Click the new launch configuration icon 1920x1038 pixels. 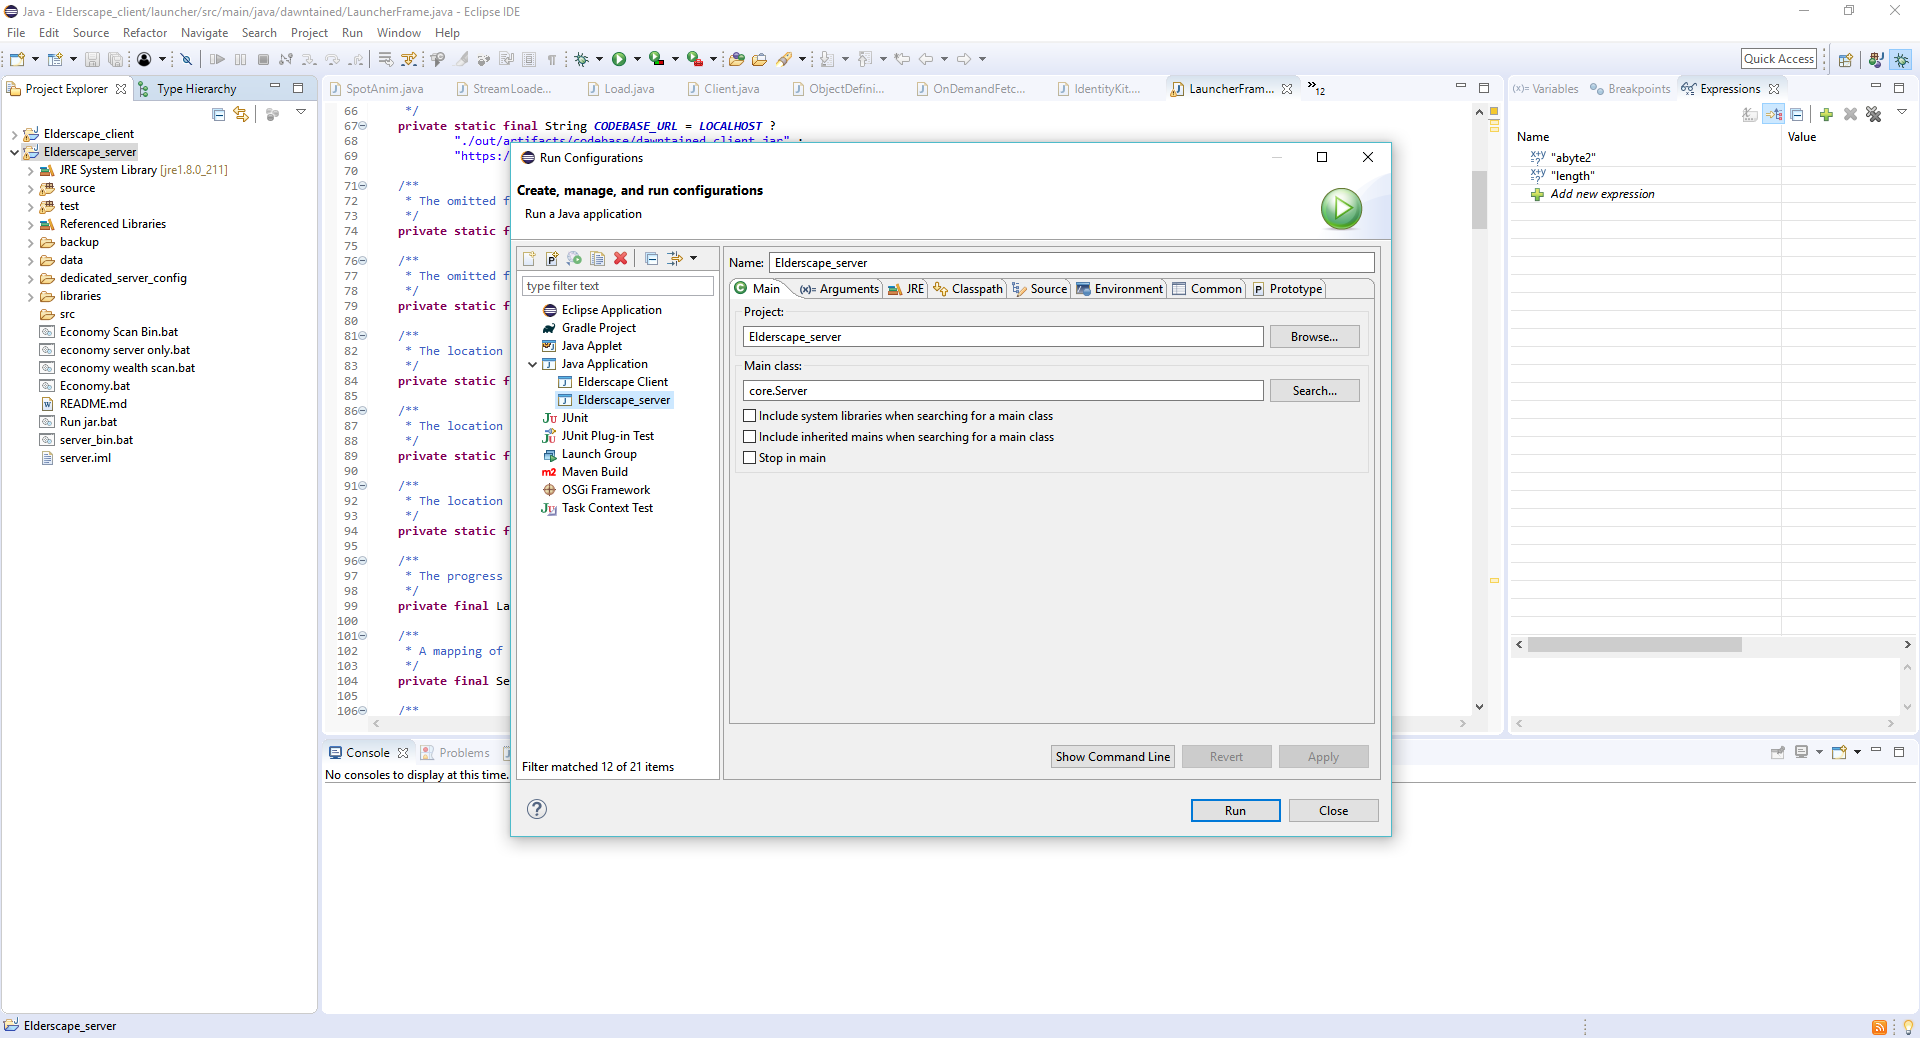tap(529, 259)
